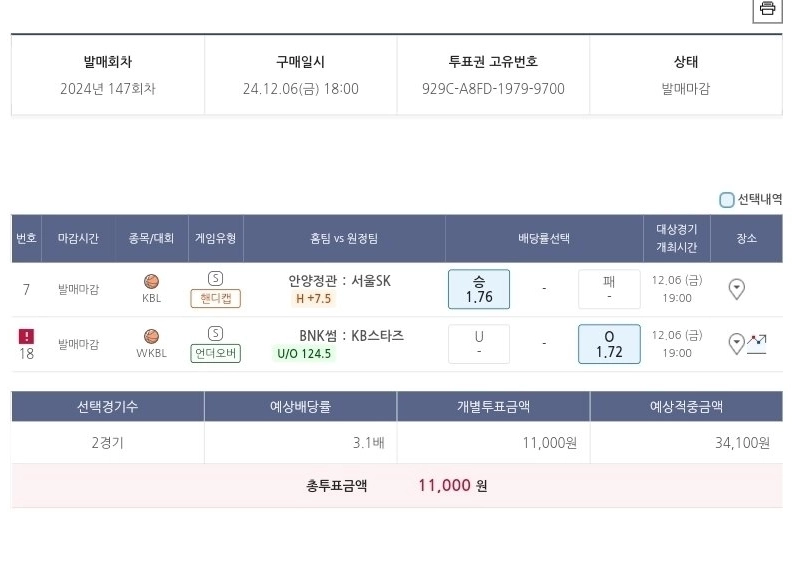Click the H +7.5 handicap label
Viewport: 800px width, 563px height.
click(313, 298)
